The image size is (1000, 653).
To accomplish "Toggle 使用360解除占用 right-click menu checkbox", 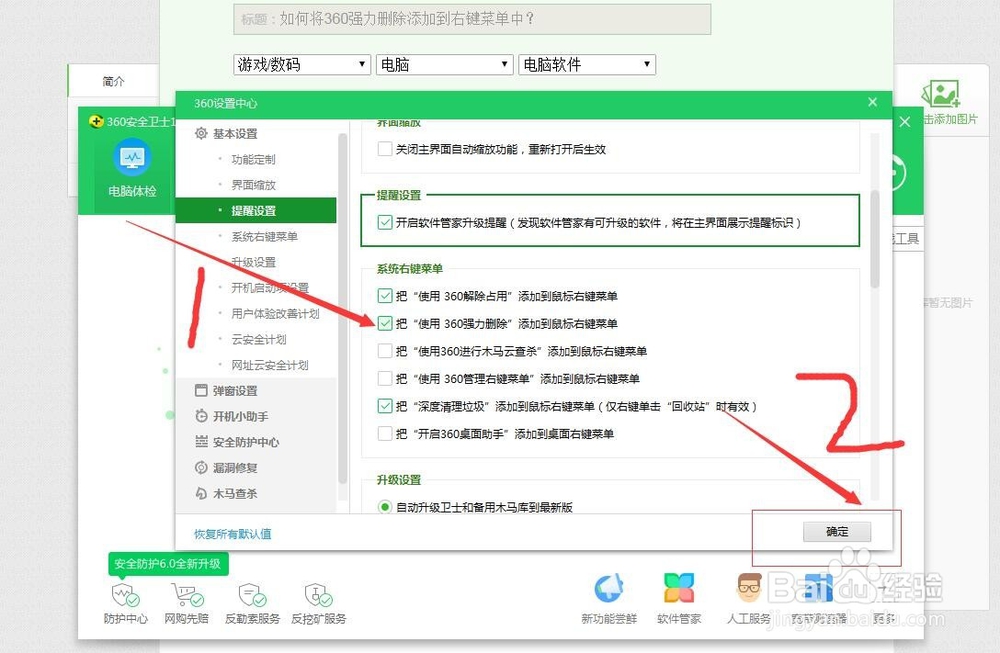I will click(x=385, y=296).
